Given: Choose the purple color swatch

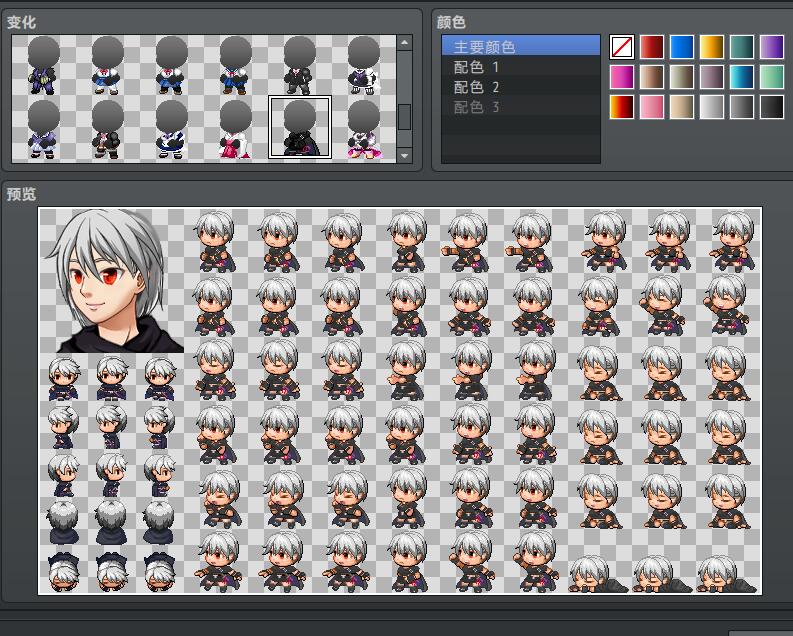Looking at the screenshot, I should pos(771,47).
